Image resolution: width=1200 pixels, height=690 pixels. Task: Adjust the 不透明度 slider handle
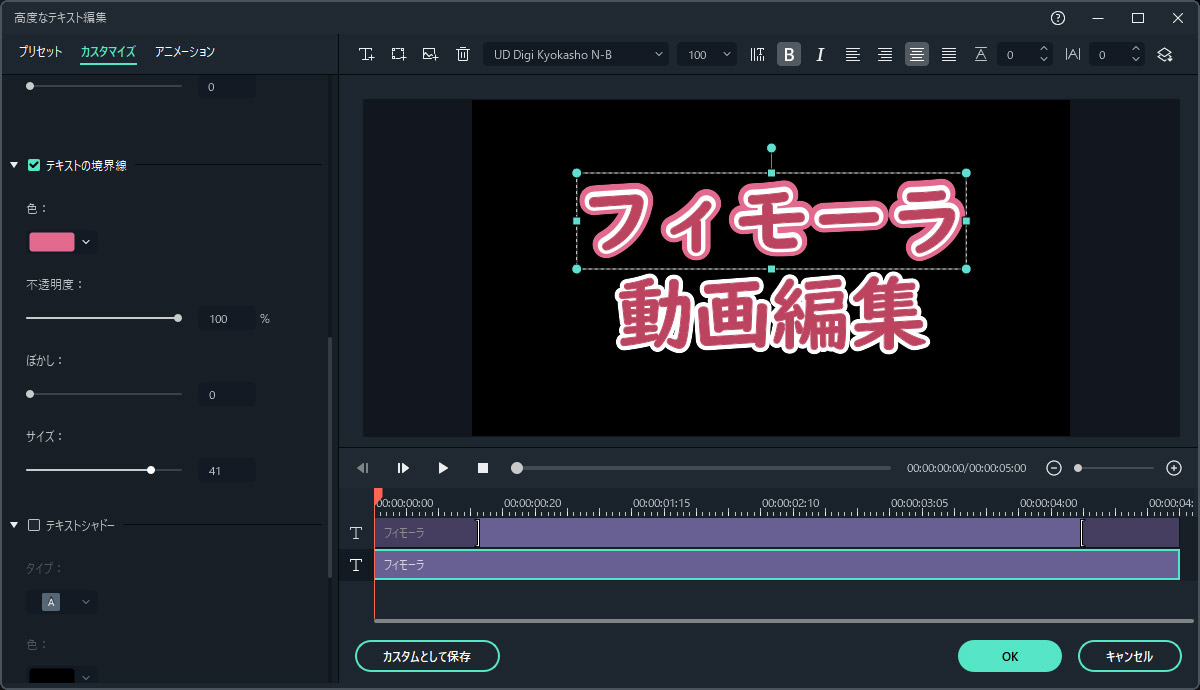tap(178, 318)
